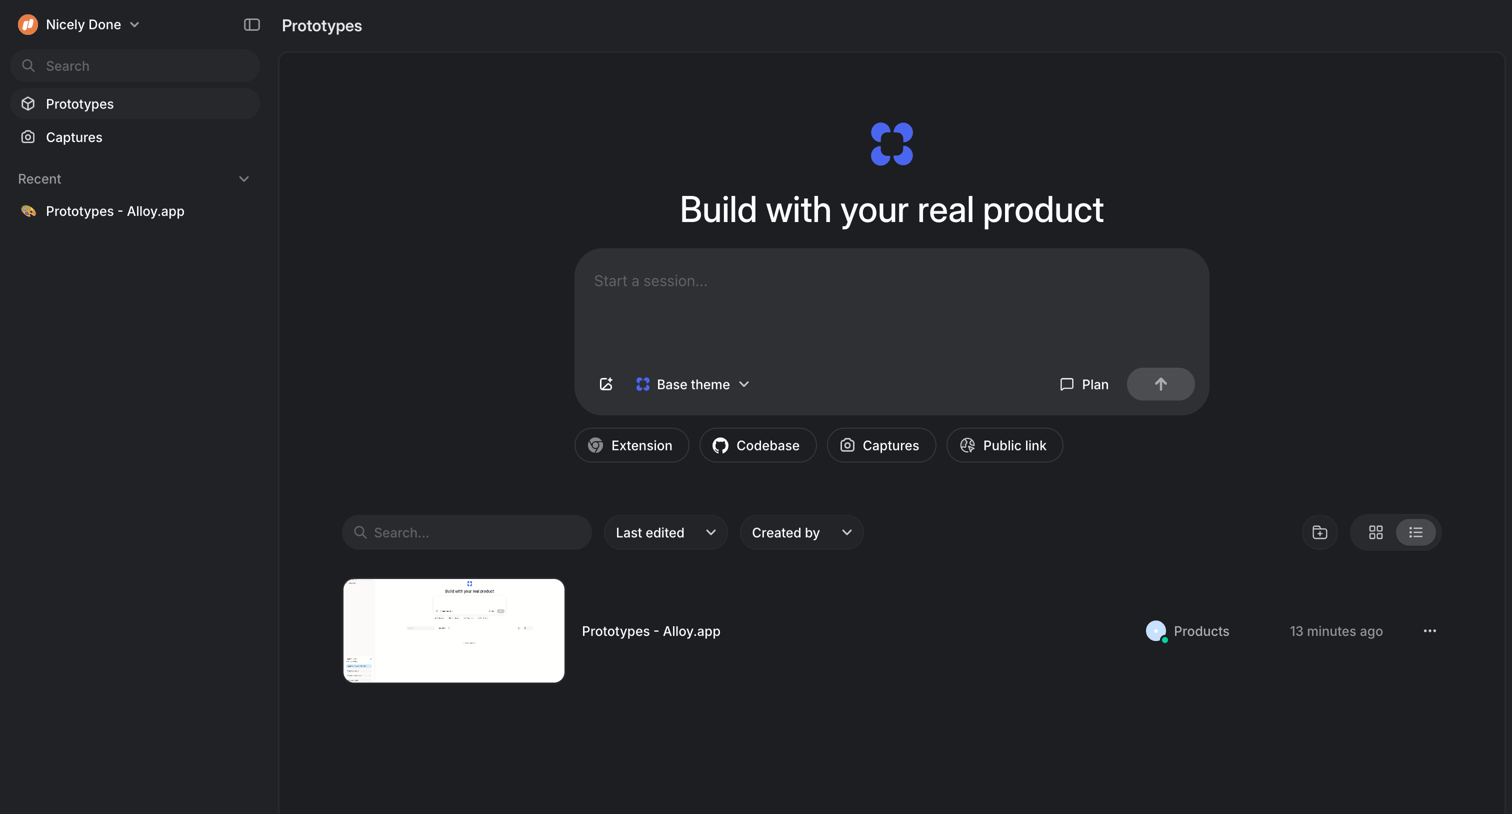This screenshot has height=814, width=1512.
Task: Toggle Plan mode
Action: [x=1084, y=384]
